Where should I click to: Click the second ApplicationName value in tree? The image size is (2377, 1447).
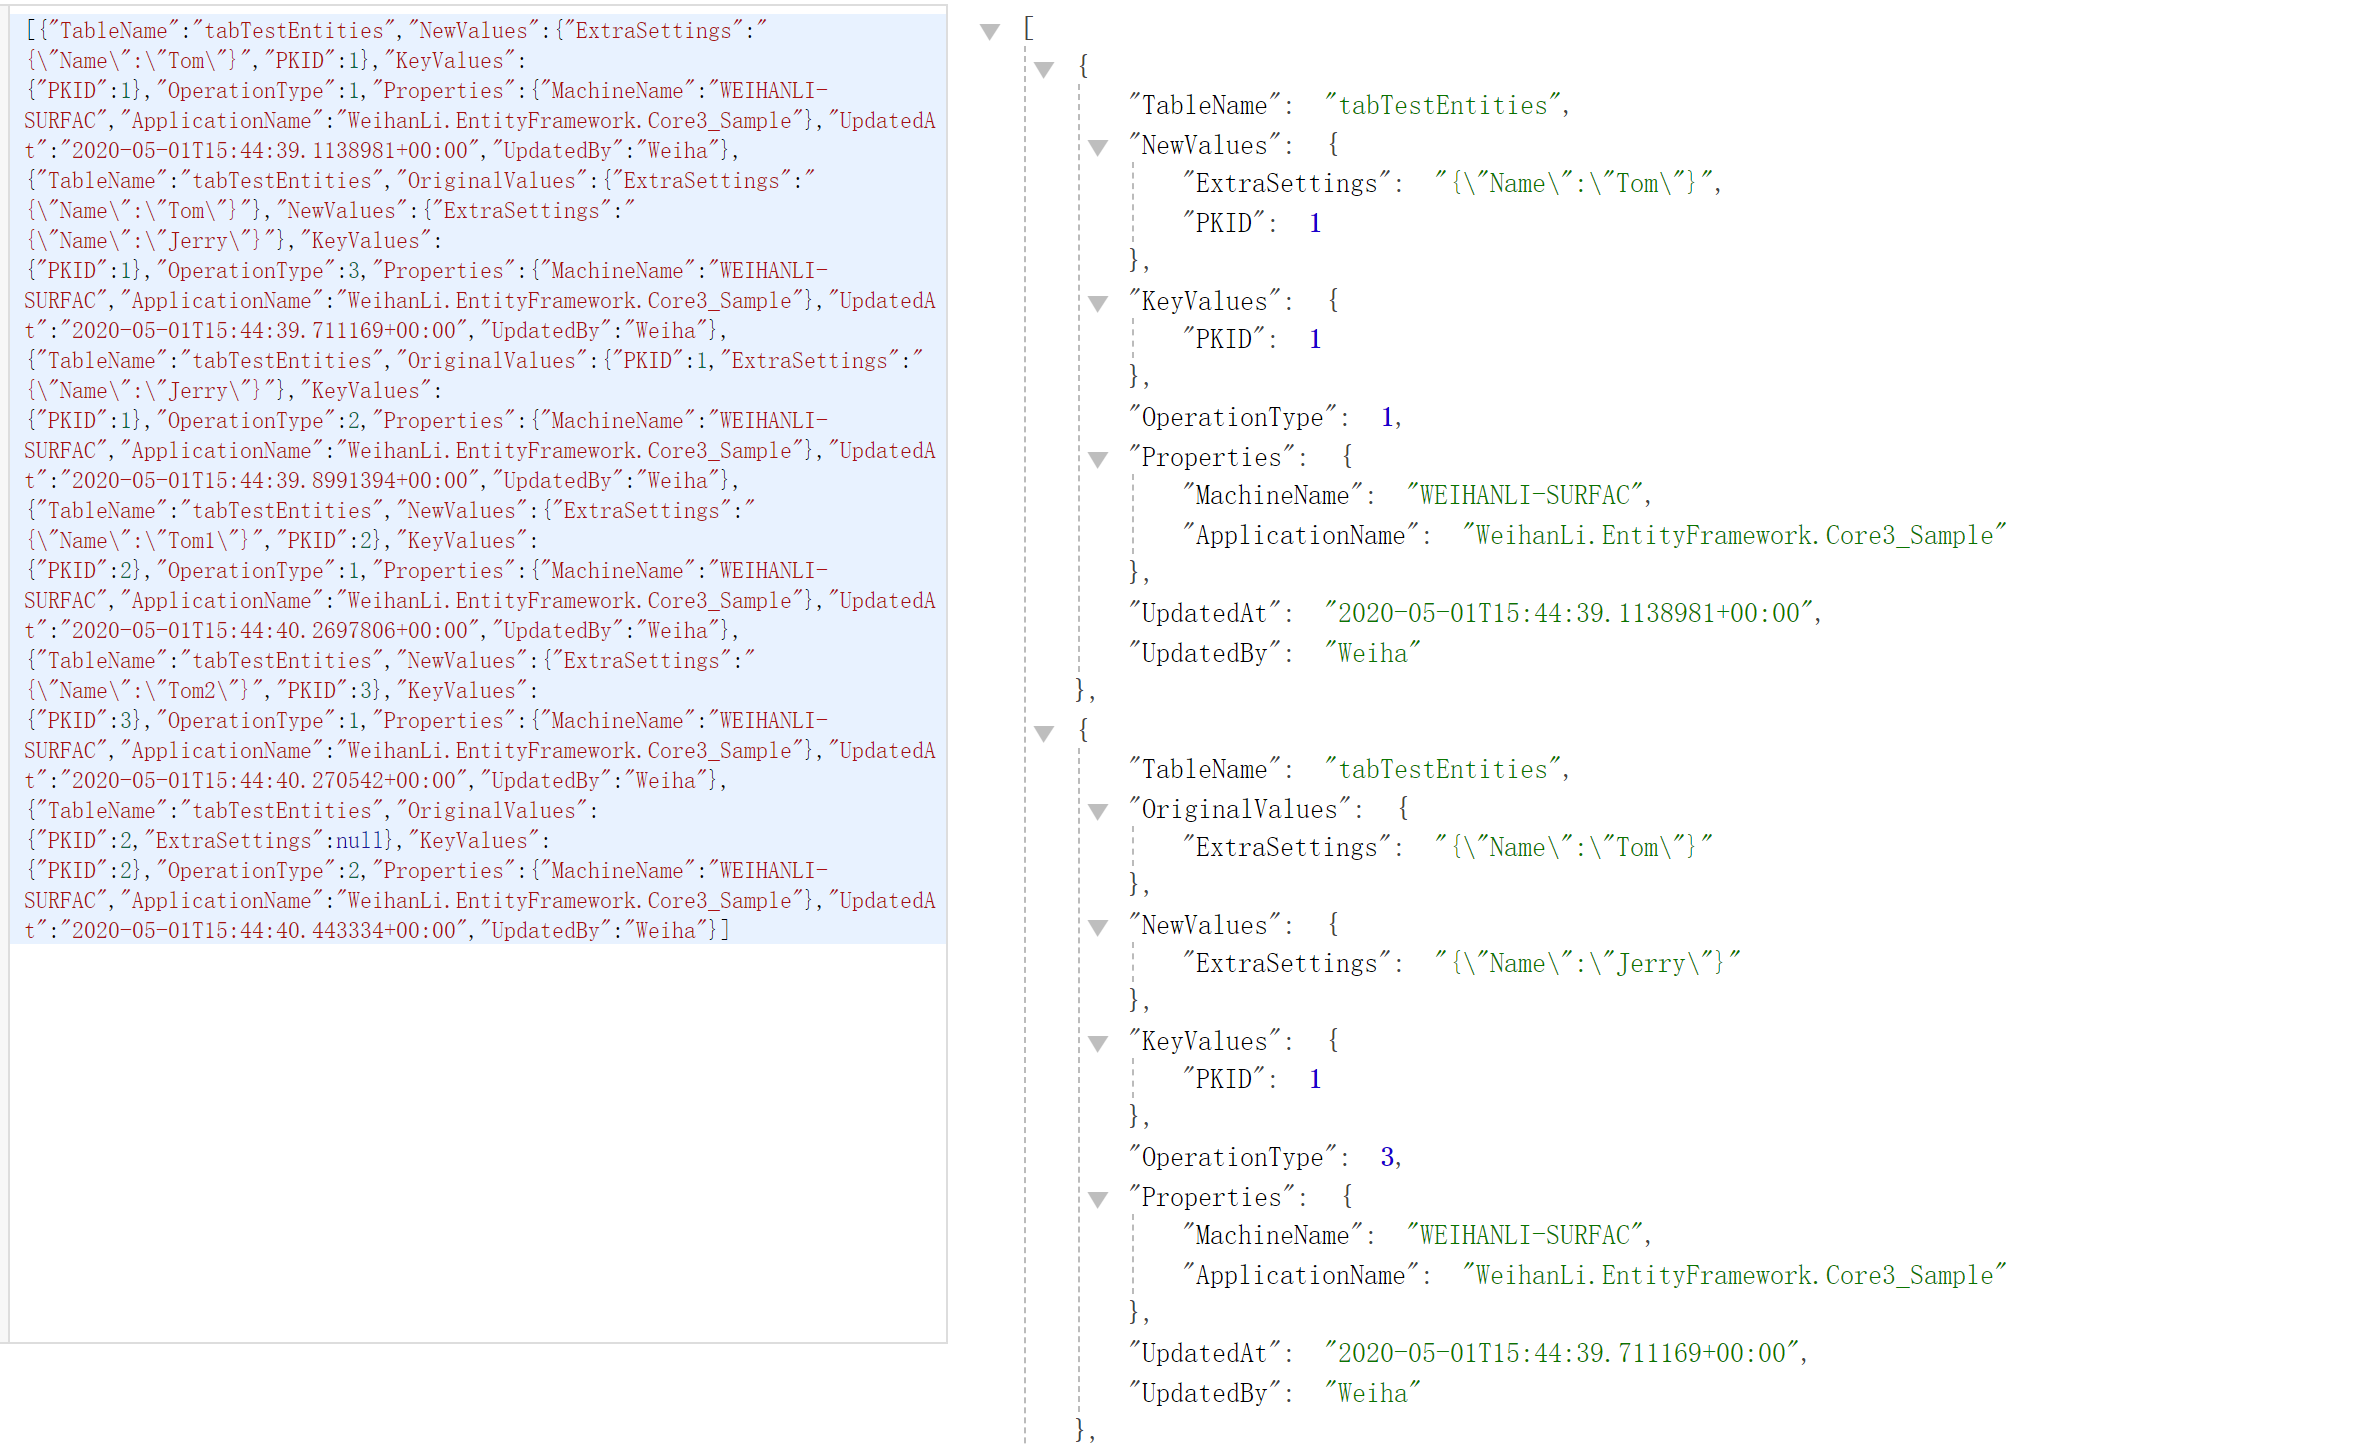coord(1734,1275)
